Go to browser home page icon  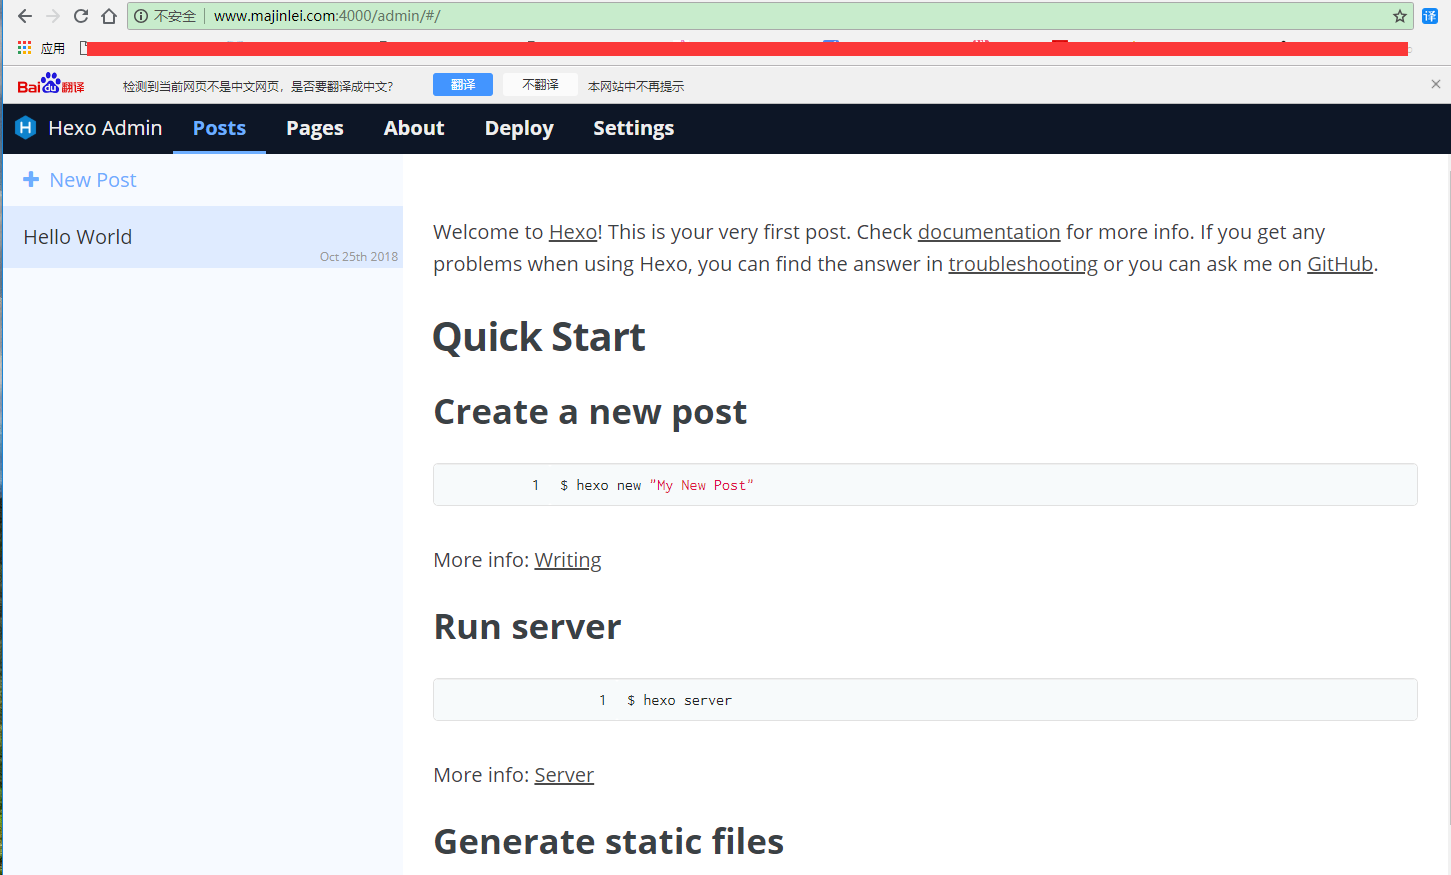pos(109,16)
